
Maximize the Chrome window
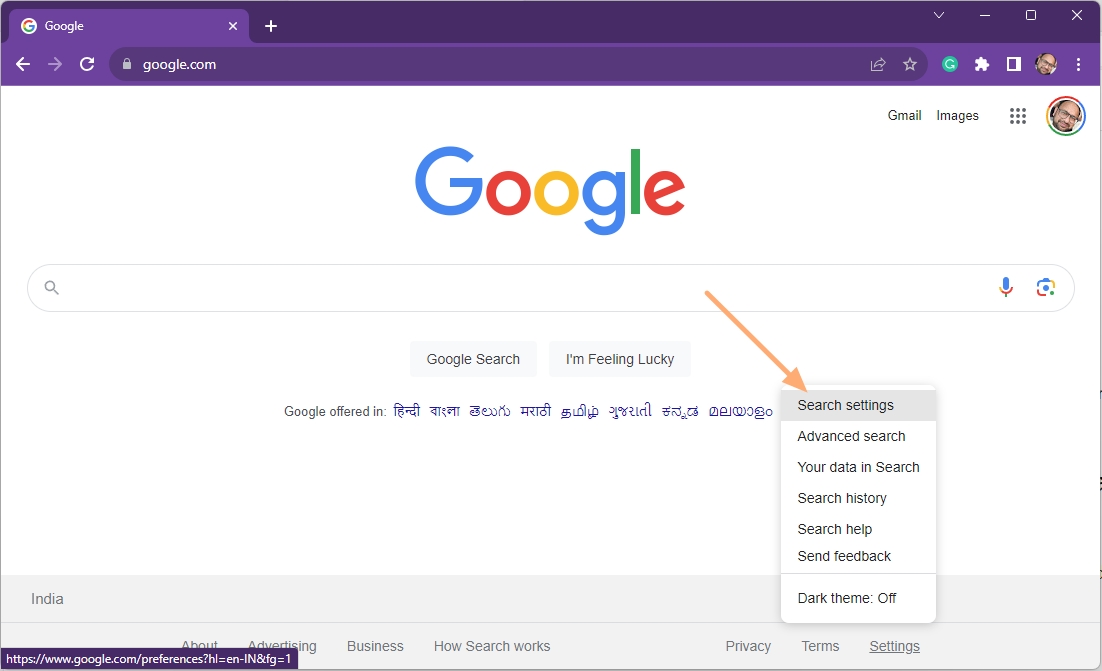tap(1031, 15)
